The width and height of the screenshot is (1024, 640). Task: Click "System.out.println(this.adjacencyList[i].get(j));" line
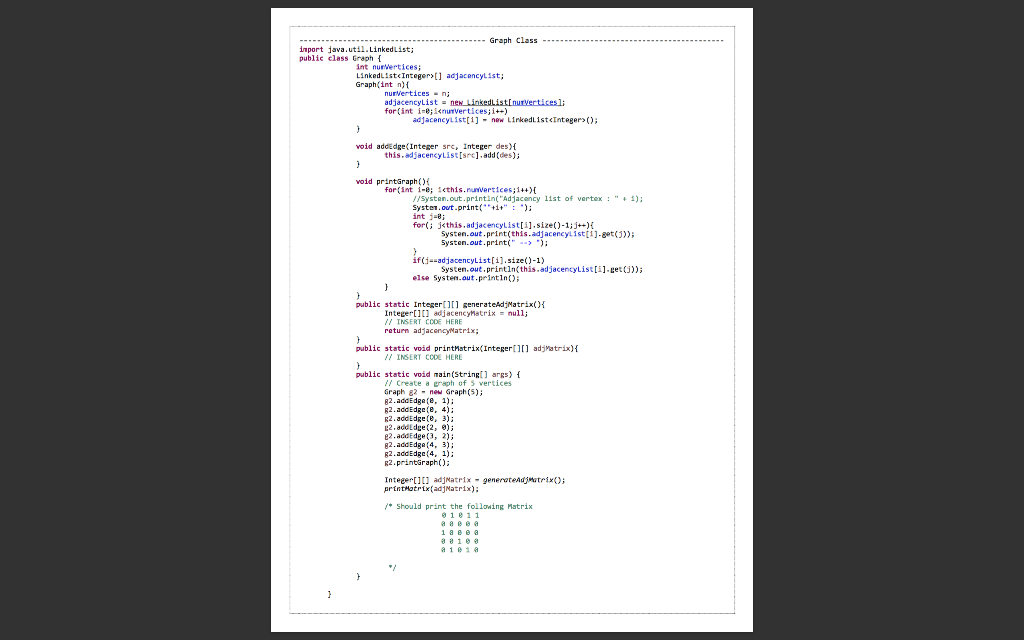click(541, 269)
